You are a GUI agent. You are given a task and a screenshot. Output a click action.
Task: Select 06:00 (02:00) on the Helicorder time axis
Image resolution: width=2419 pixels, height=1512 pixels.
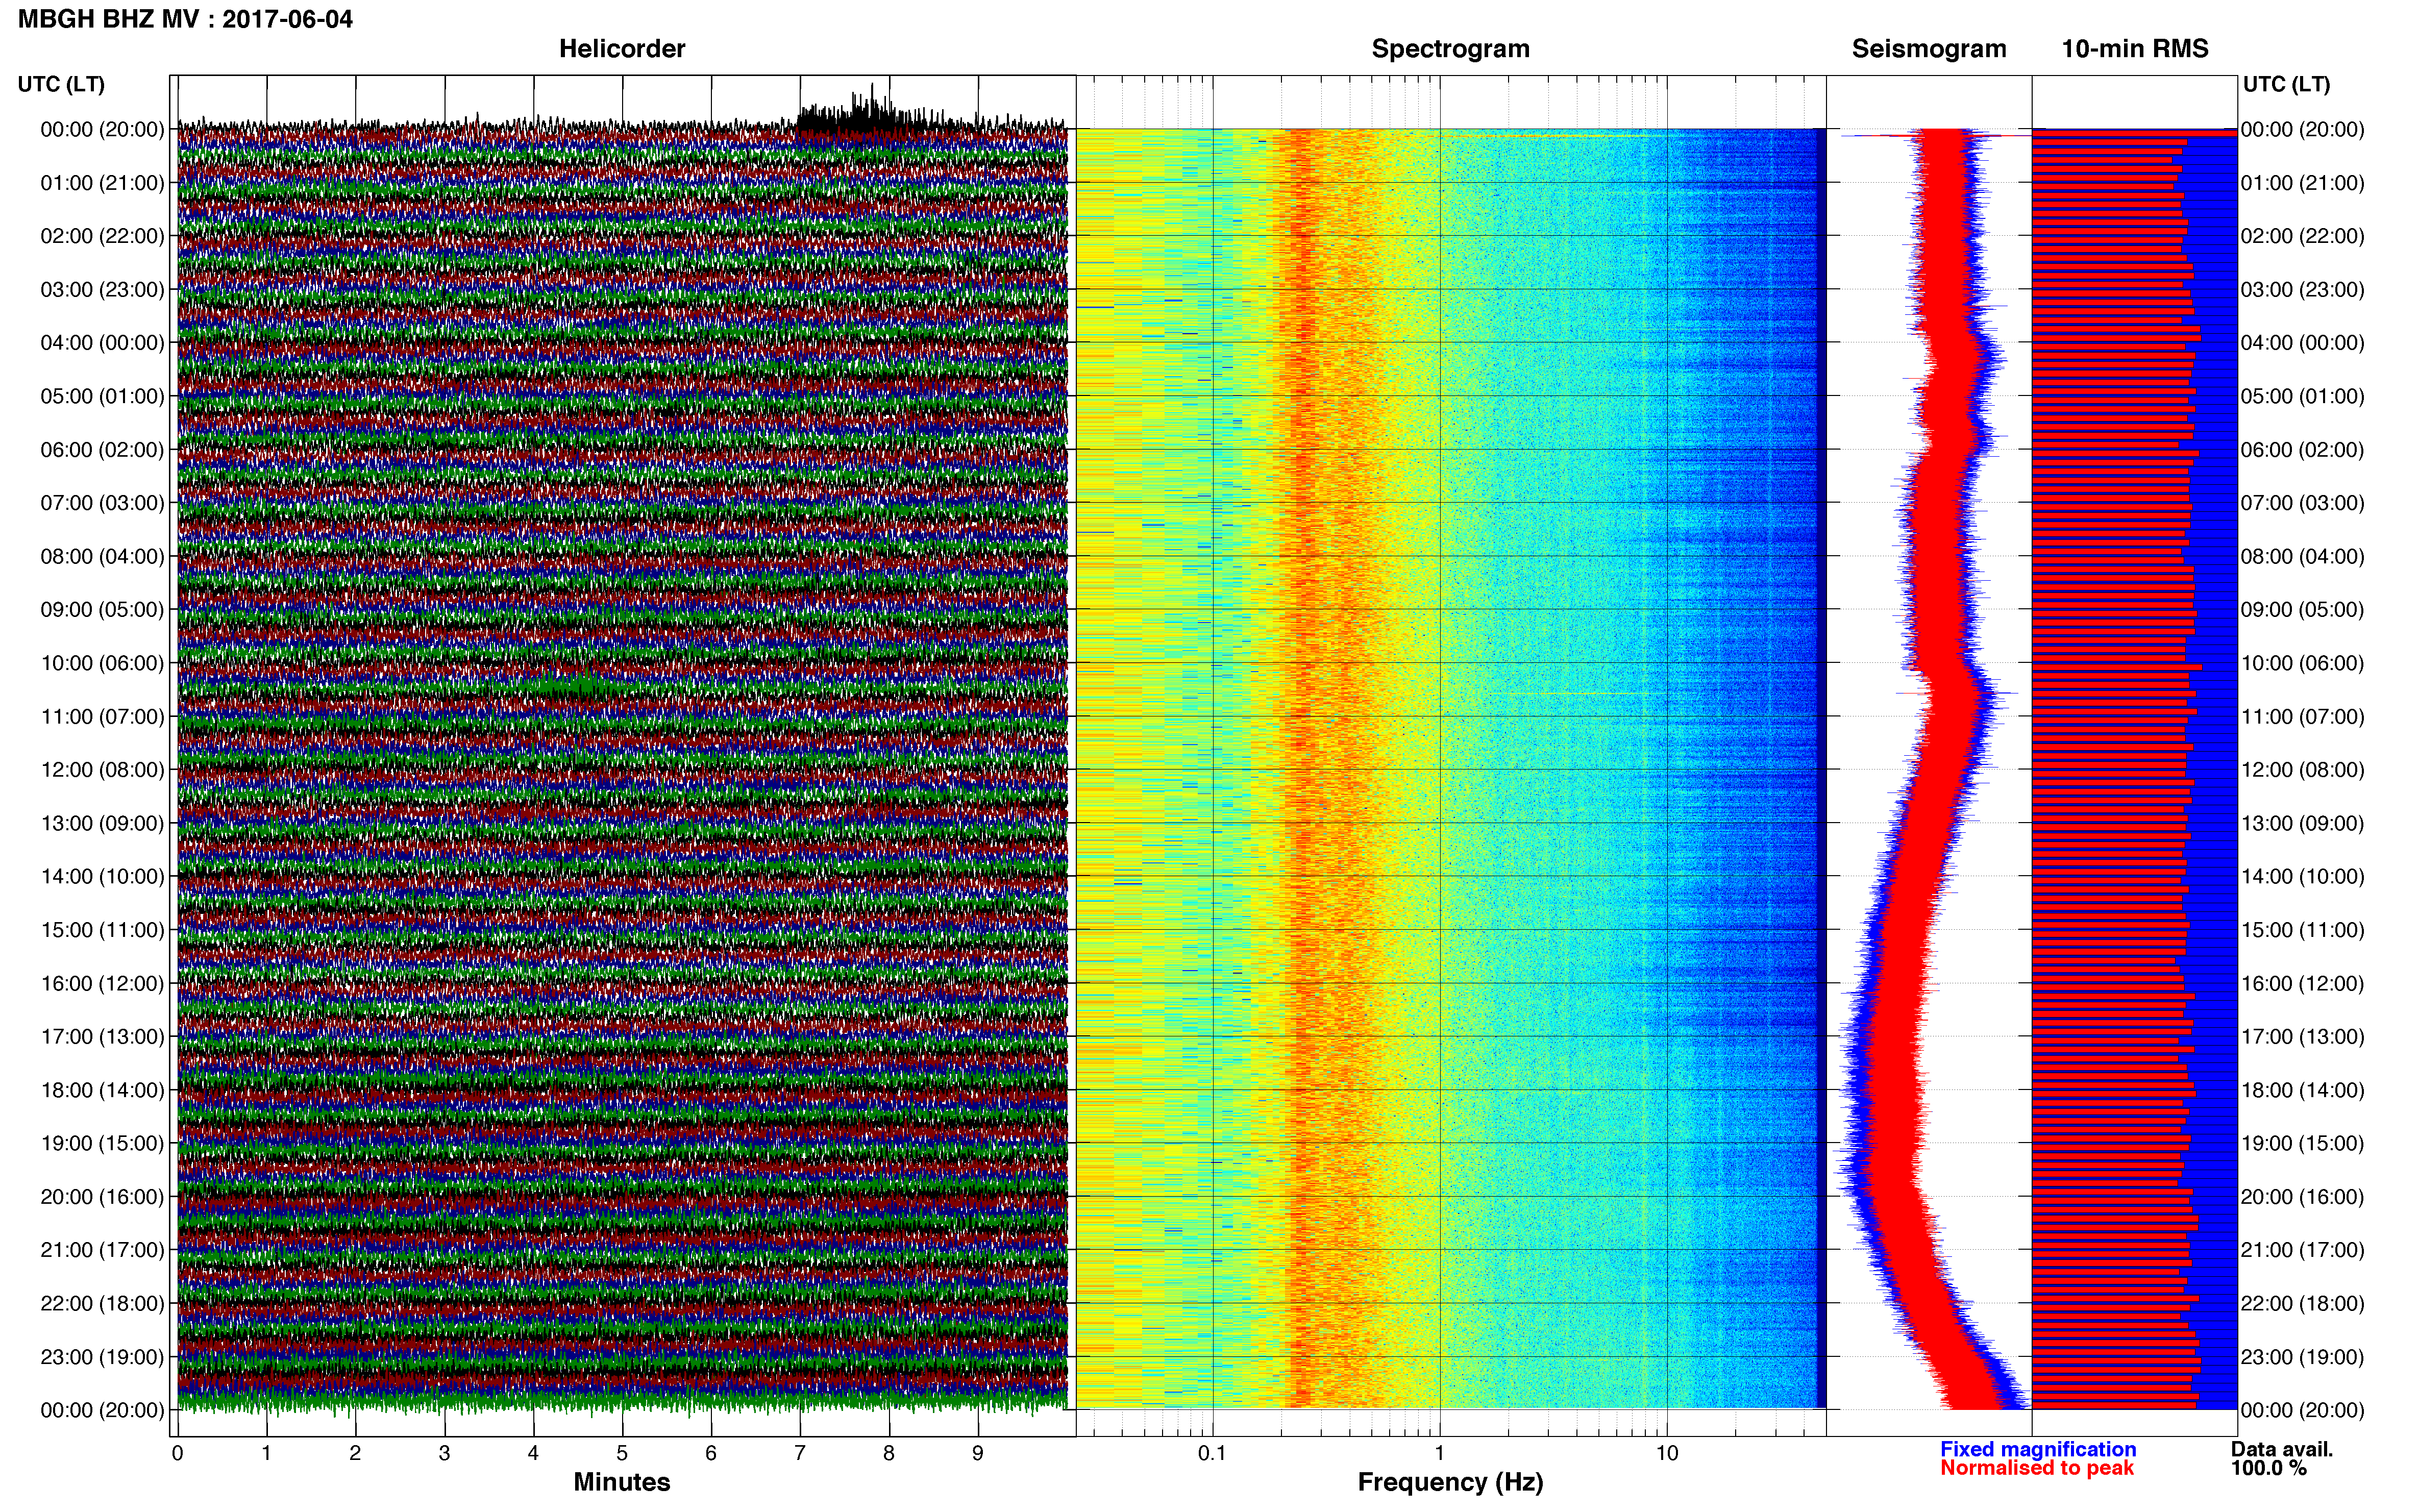coord(102,450)
